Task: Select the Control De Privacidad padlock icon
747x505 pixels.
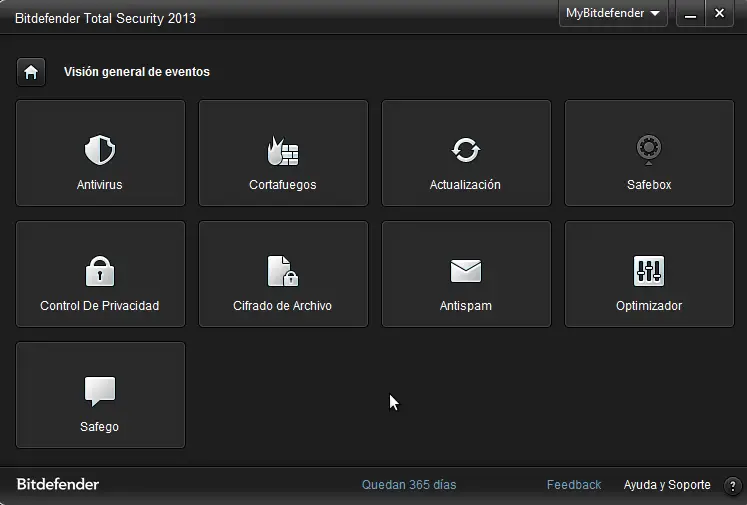Action: click(x=100, y=271)
